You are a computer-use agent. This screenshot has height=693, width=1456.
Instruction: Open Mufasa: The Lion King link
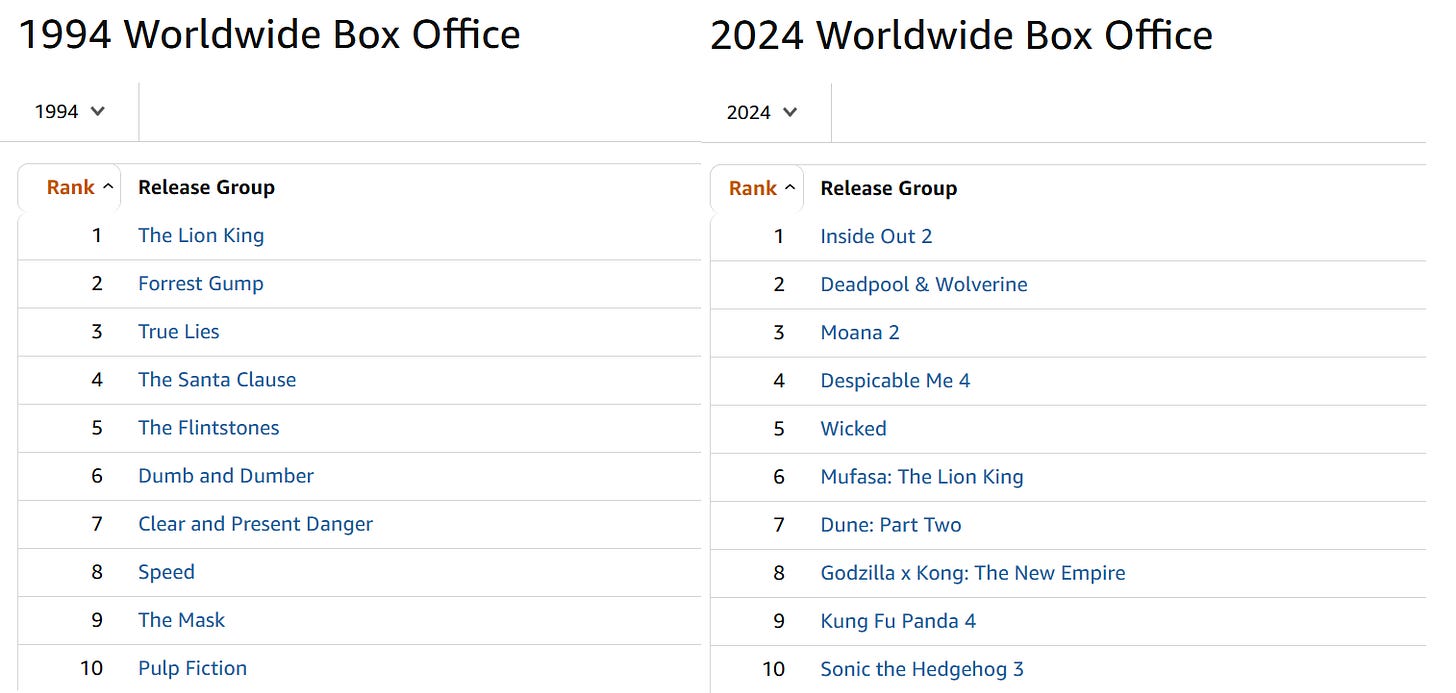point(922,477)
